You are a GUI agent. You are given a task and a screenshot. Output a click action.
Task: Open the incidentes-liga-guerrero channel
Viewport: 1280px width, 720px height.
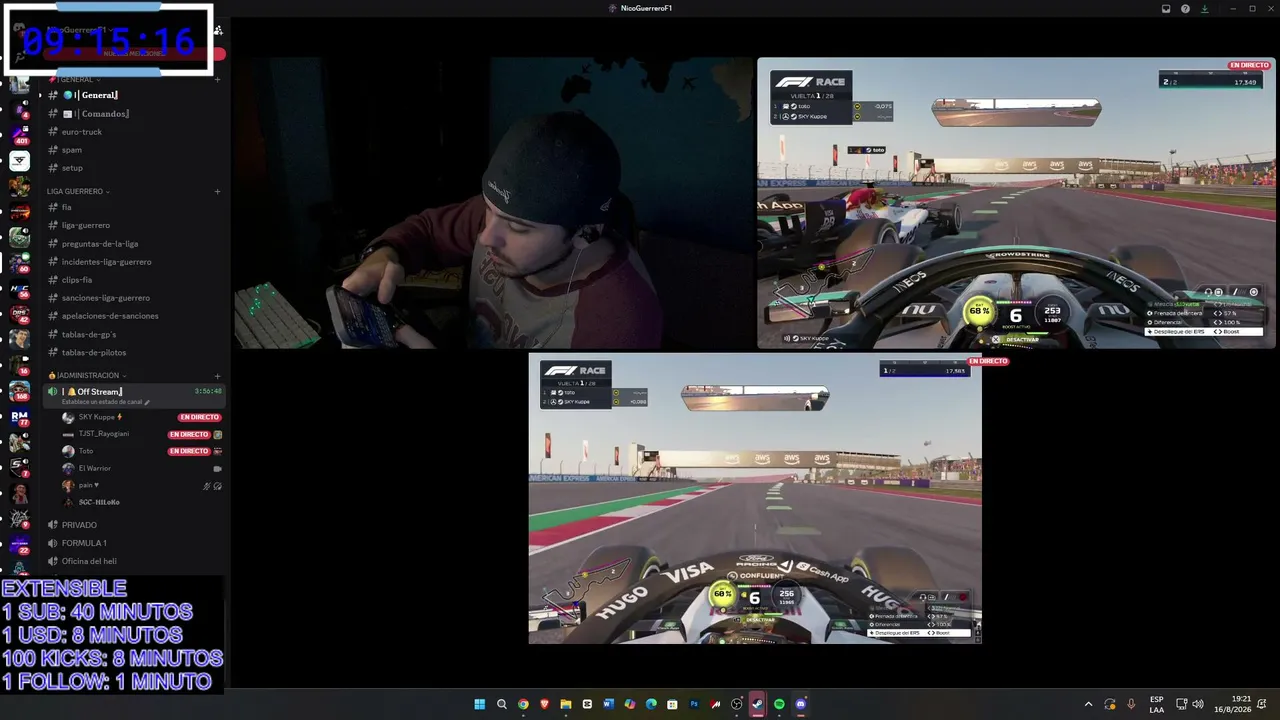point(135,262)
